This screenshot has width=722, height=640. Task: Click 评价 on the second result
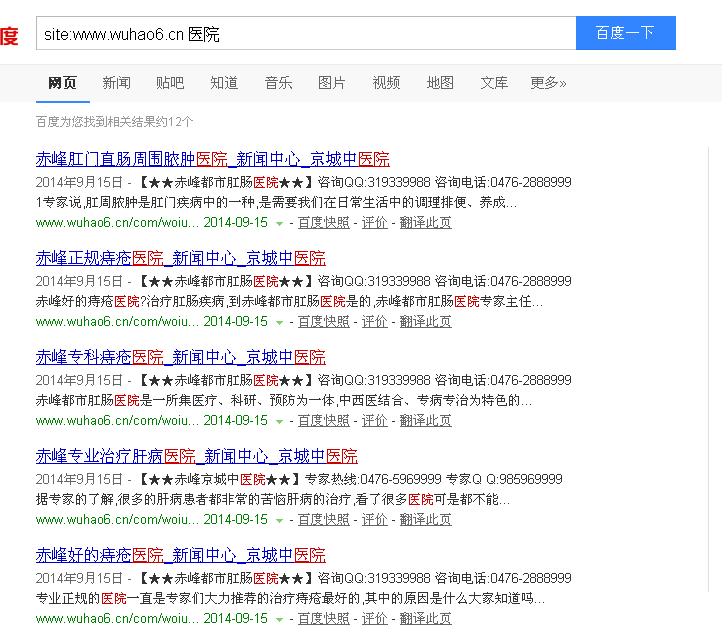tap(375, 322)
